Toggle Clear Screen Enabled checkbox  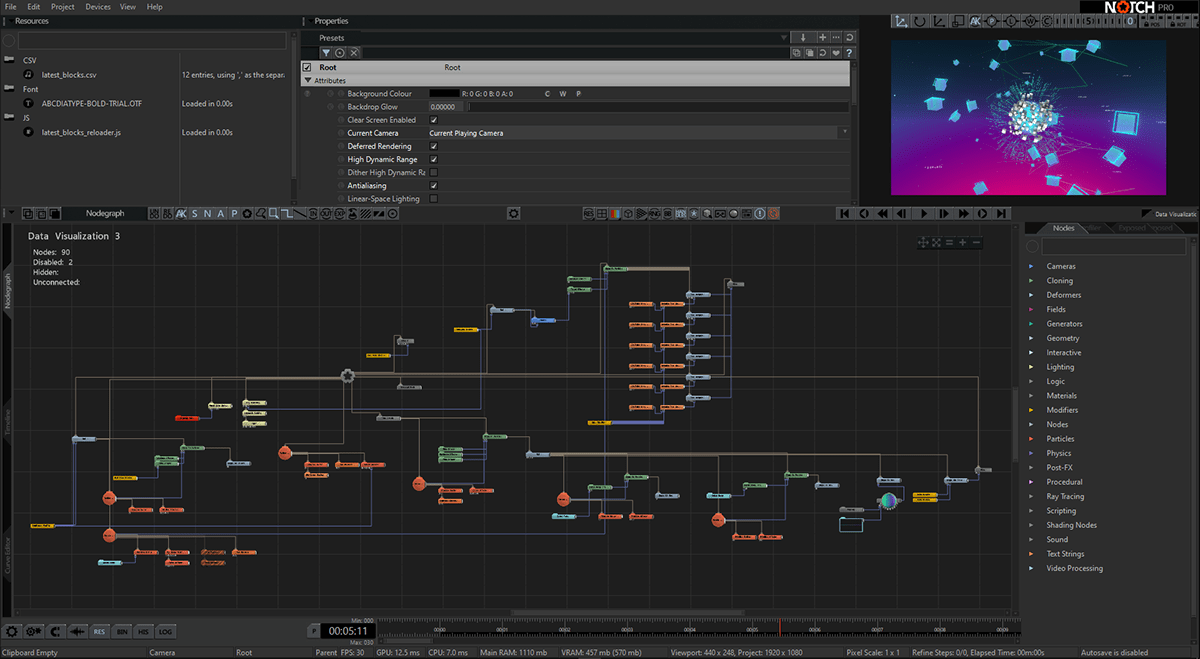[433, 120]
